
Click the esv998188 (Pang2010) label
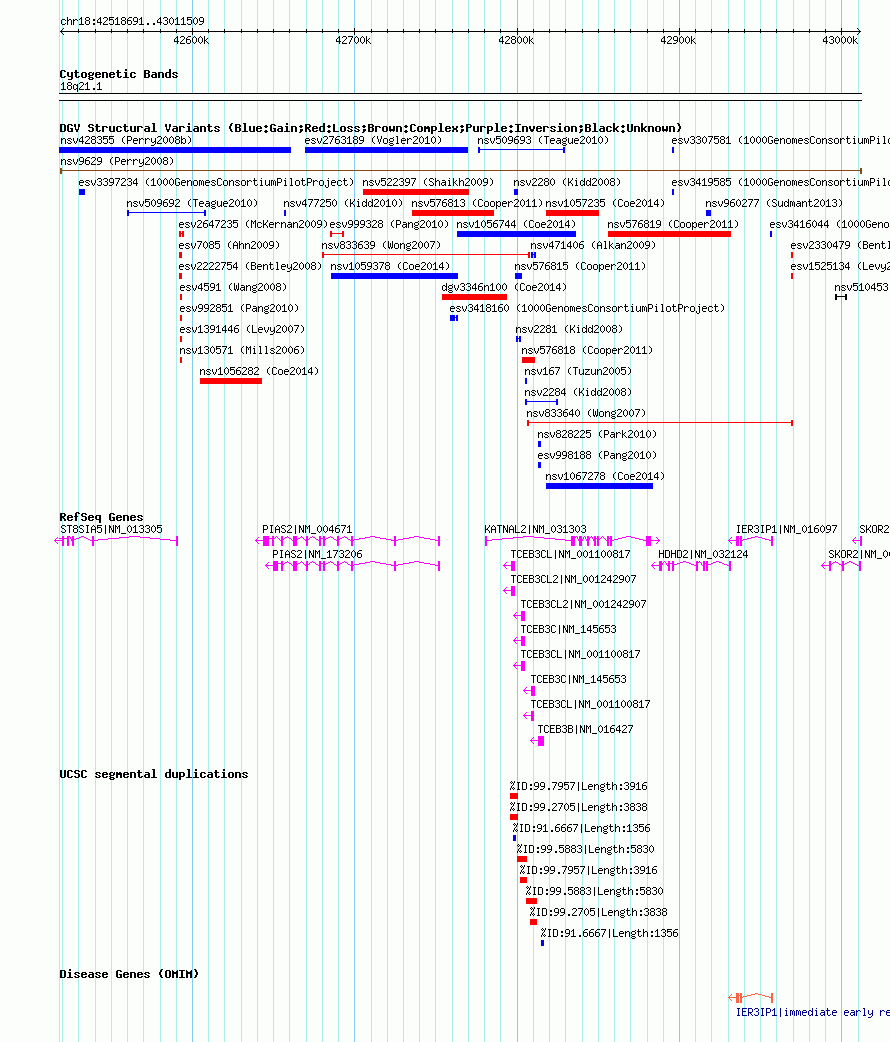click(597, 455)
